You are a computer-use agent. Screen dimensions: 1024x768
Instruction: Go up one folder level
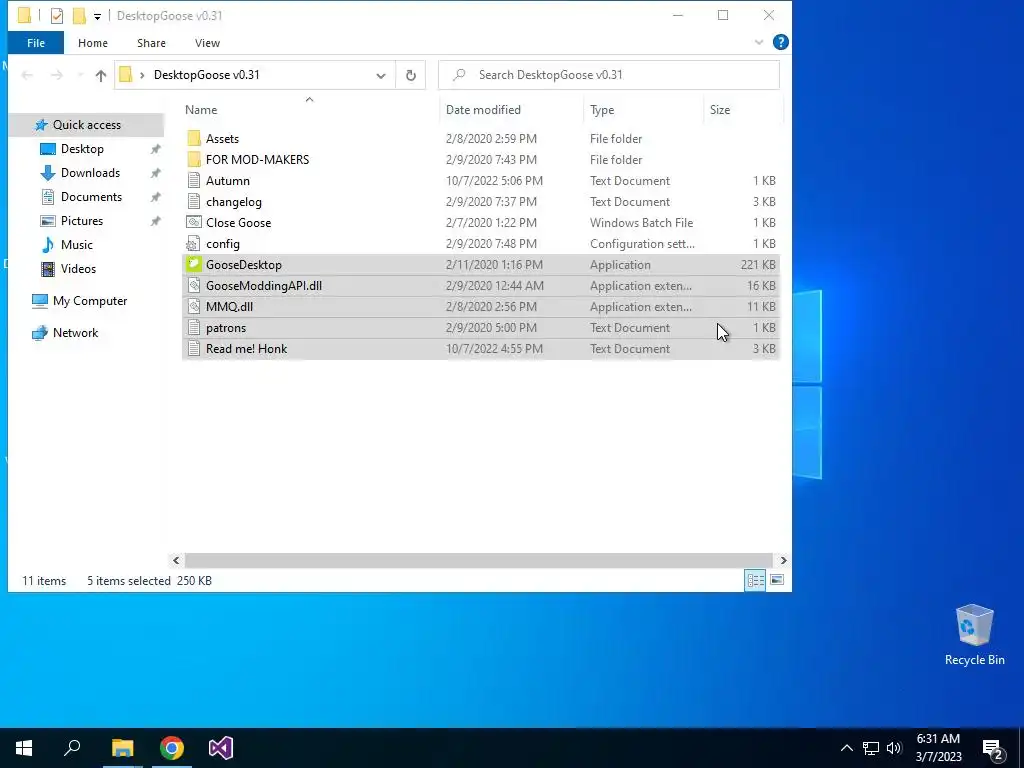tap(101, 75)
